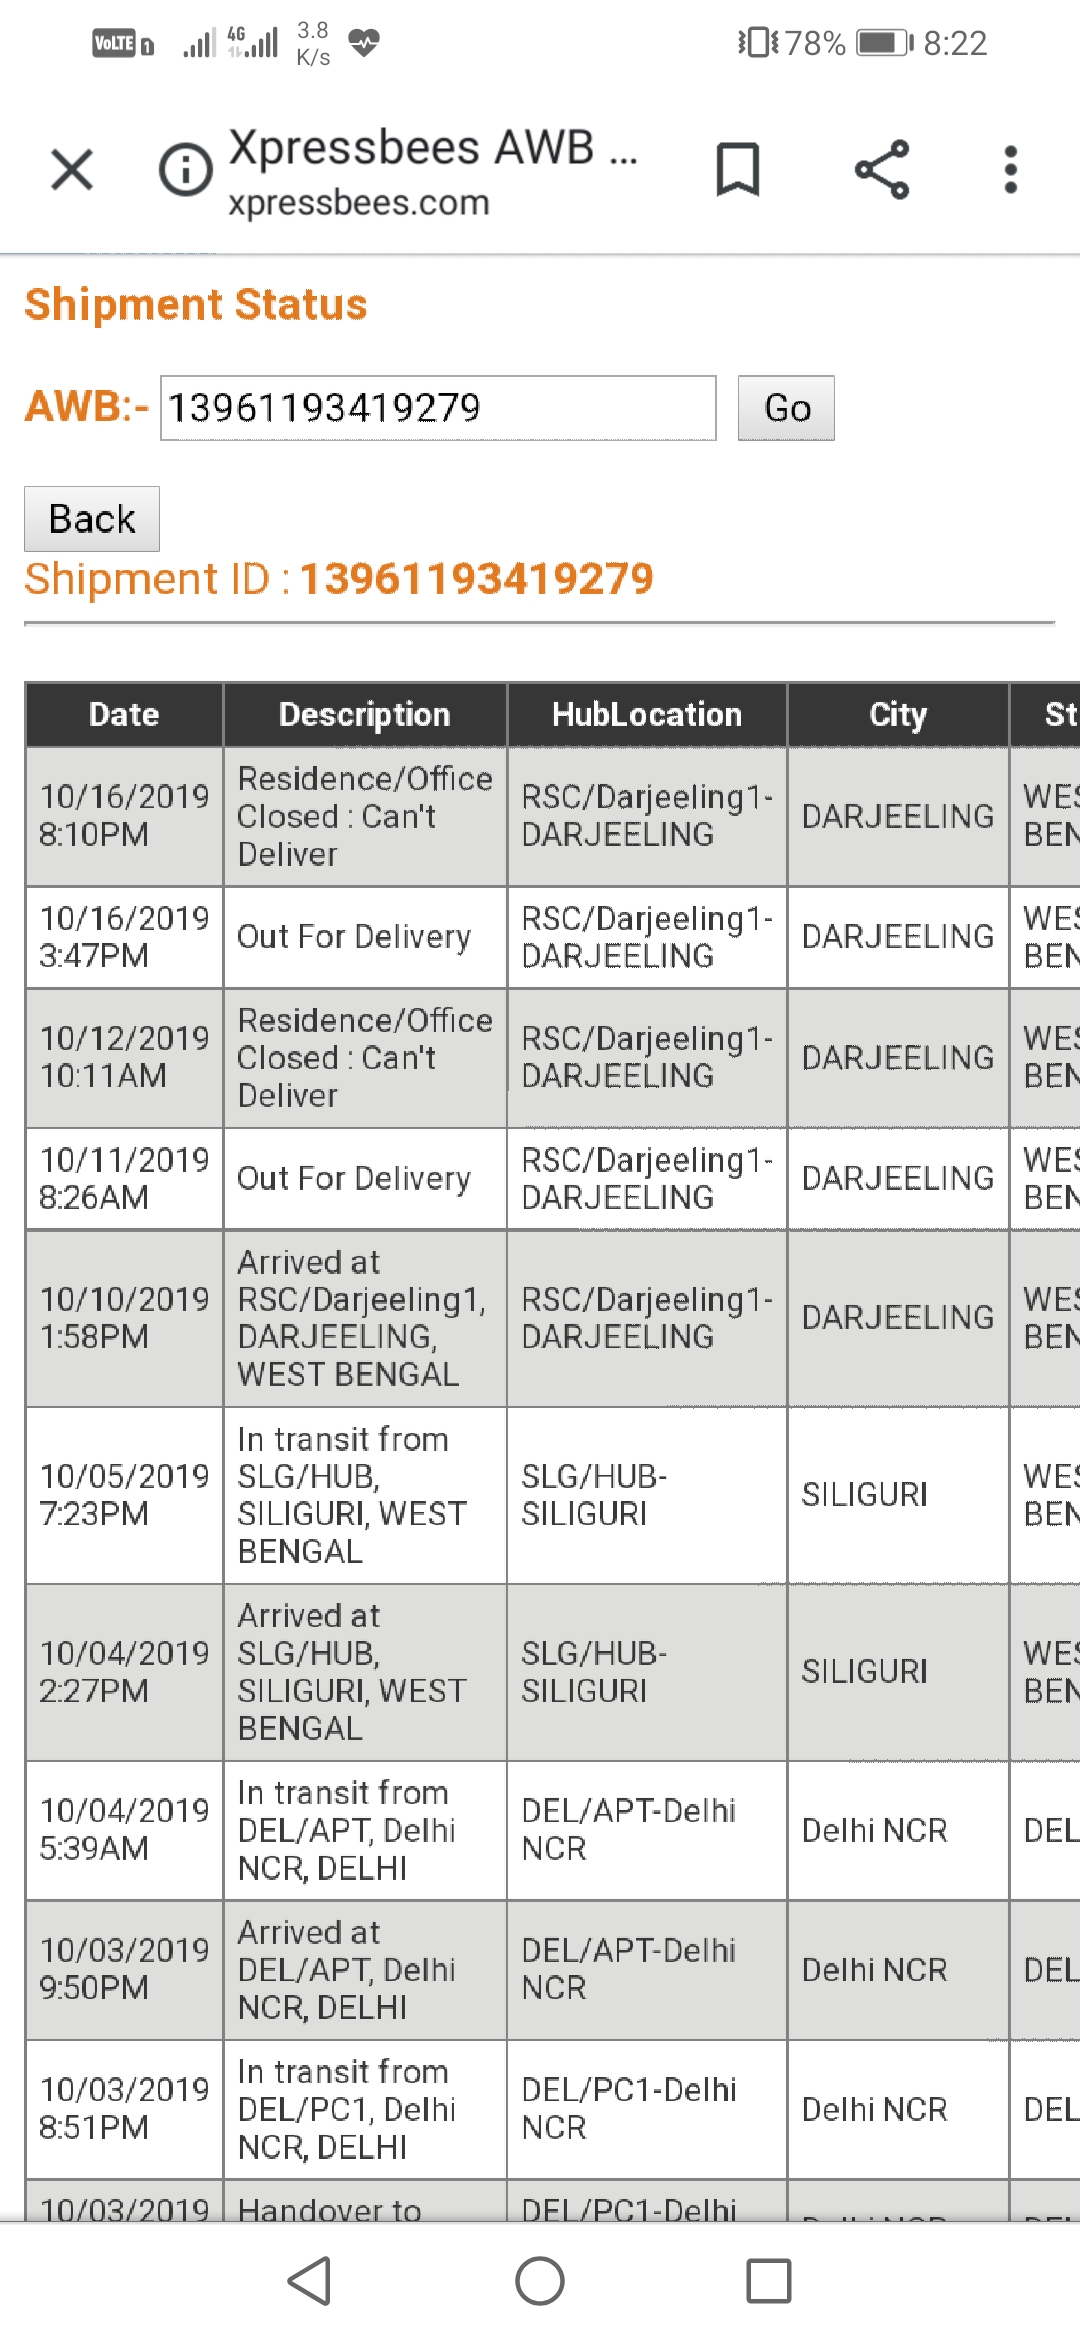Select the 10/16/2019 8:10PM date cell
Screen dimensions: 1080x2340
(x=124, y=815)
